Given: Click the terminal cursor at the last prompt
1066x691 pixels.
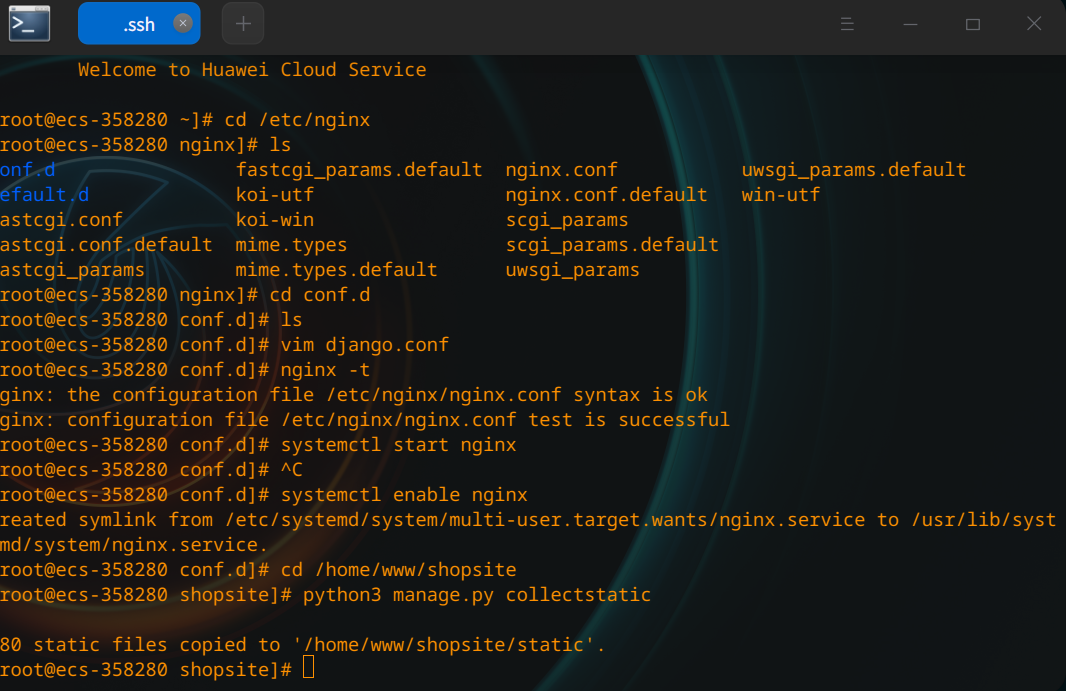Looking at the screenshot, I should point(308,667).
